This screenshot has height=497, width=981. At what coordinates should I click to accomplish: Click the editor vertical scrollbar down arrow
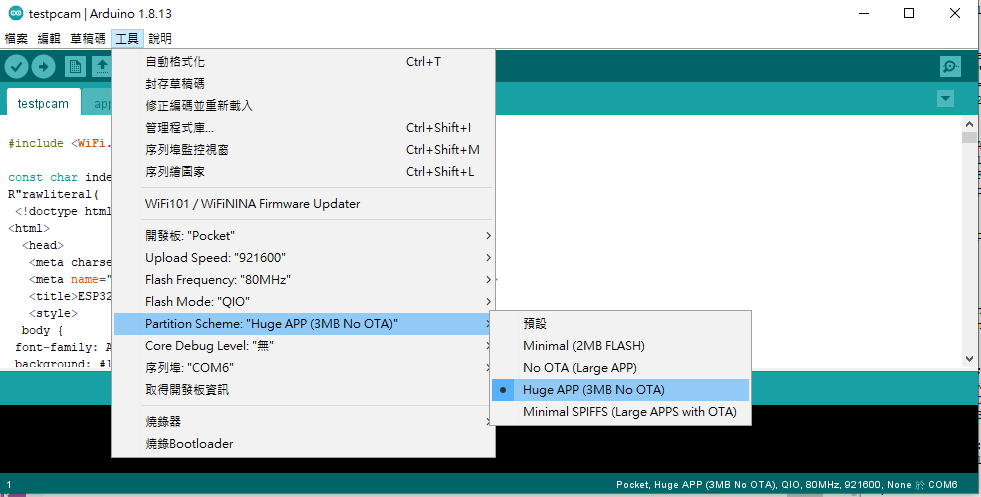(969, 359)
